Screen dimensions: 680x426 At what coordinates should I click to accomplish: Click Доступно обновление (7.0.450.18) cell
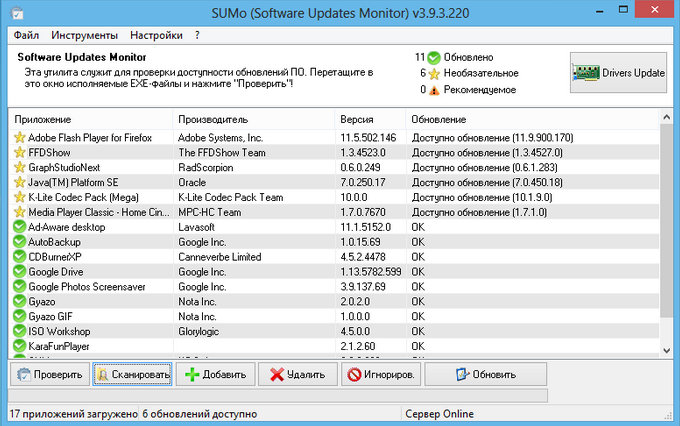tap(487, 182)
